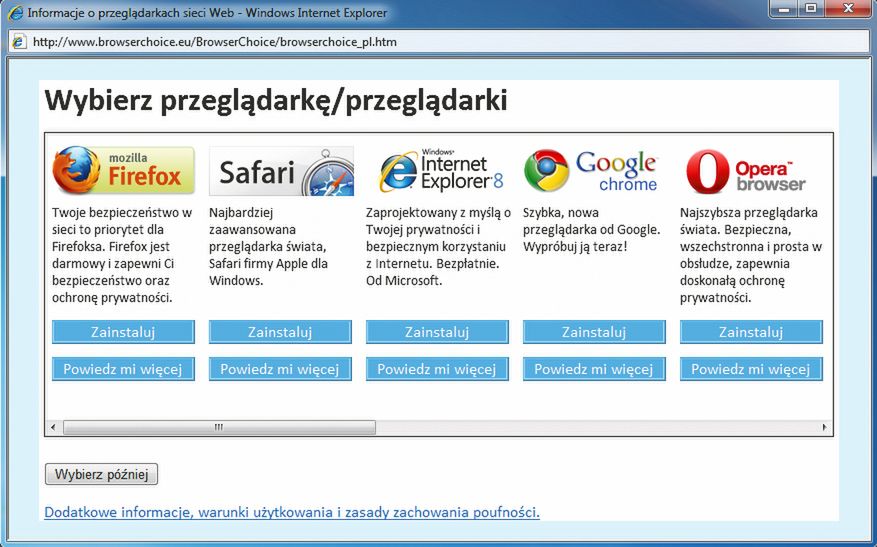Open 'Powiedz mi więcej' for Firefox

coord(123,369)
